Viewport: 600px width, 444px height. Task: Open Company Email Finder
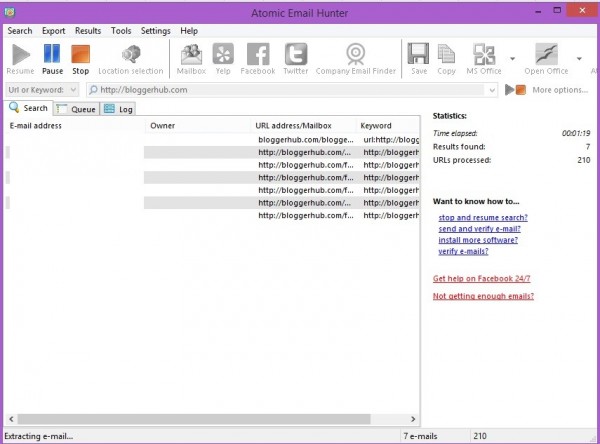356,59
